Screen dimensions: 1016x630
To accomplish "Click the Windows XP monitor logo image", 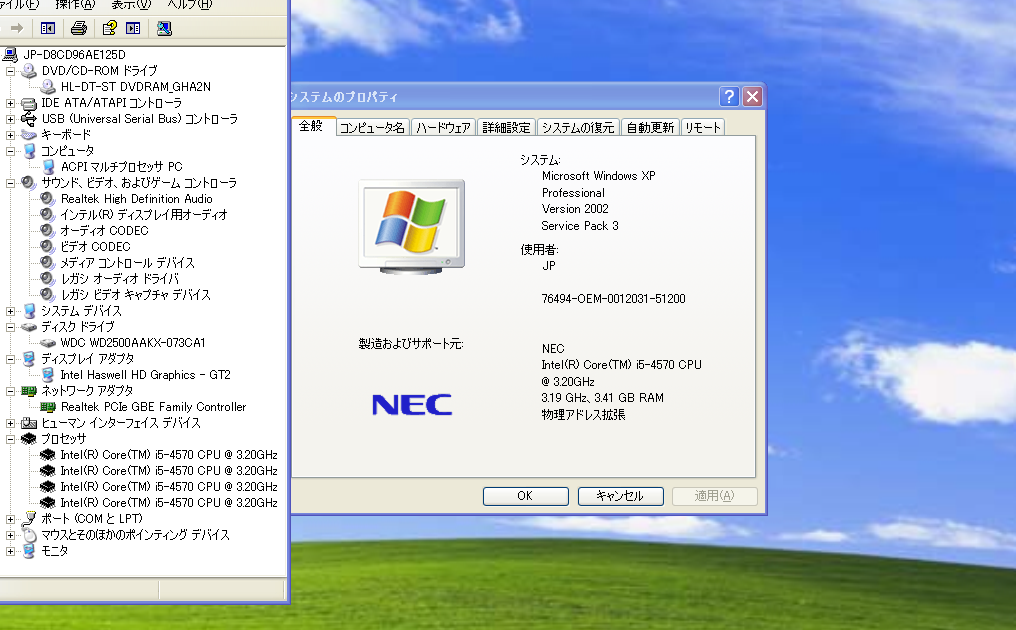I will pos(411,227).
